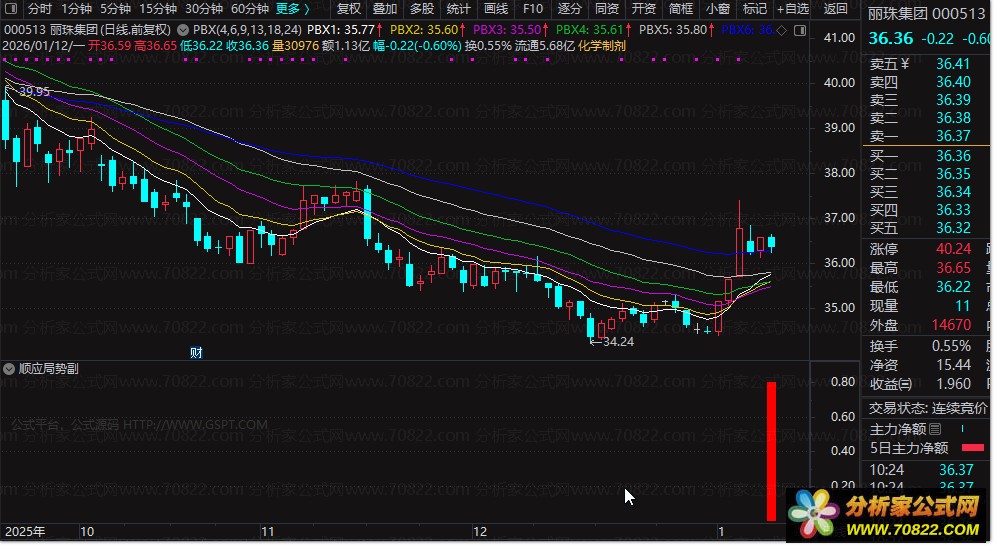The height and width of the screenshot is (546, 996).
Task: Toggle 复权 price adjustment
Action: (348, 9)
